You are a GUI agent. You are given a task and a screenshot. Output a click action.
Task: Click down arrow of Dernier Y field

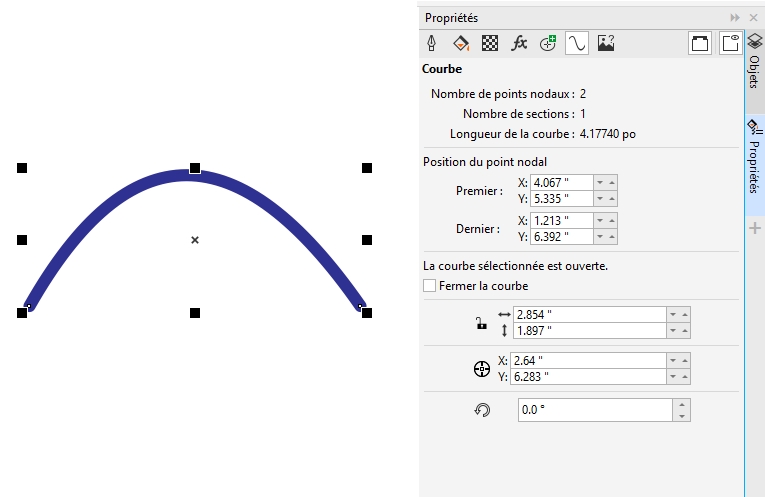pos(599,236)
